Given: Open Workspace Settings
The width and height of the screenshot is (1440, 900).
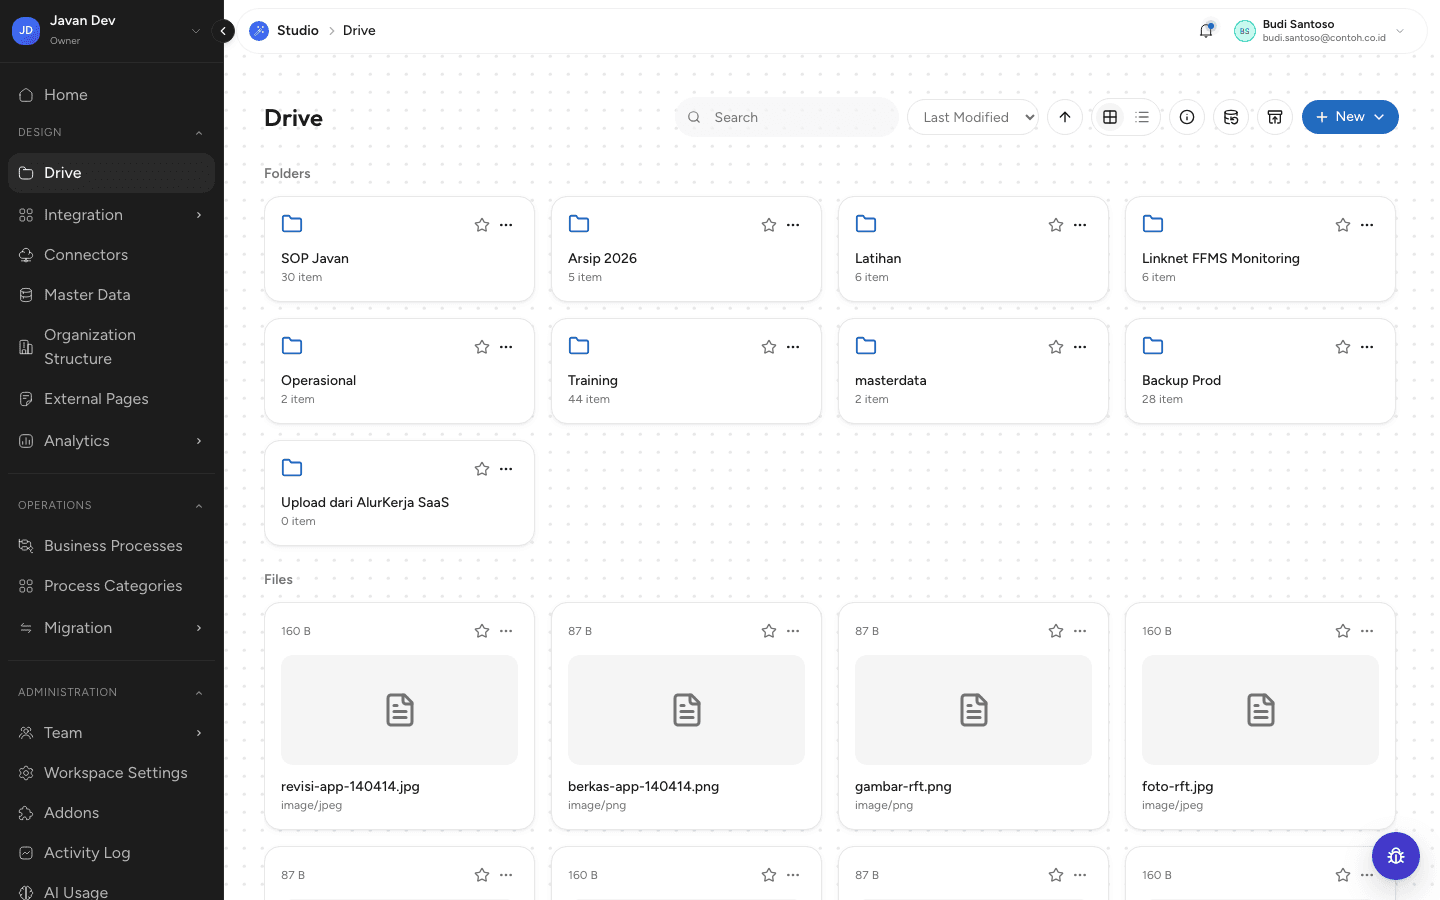Looking at the screenshot, I should tap(111, 773).
